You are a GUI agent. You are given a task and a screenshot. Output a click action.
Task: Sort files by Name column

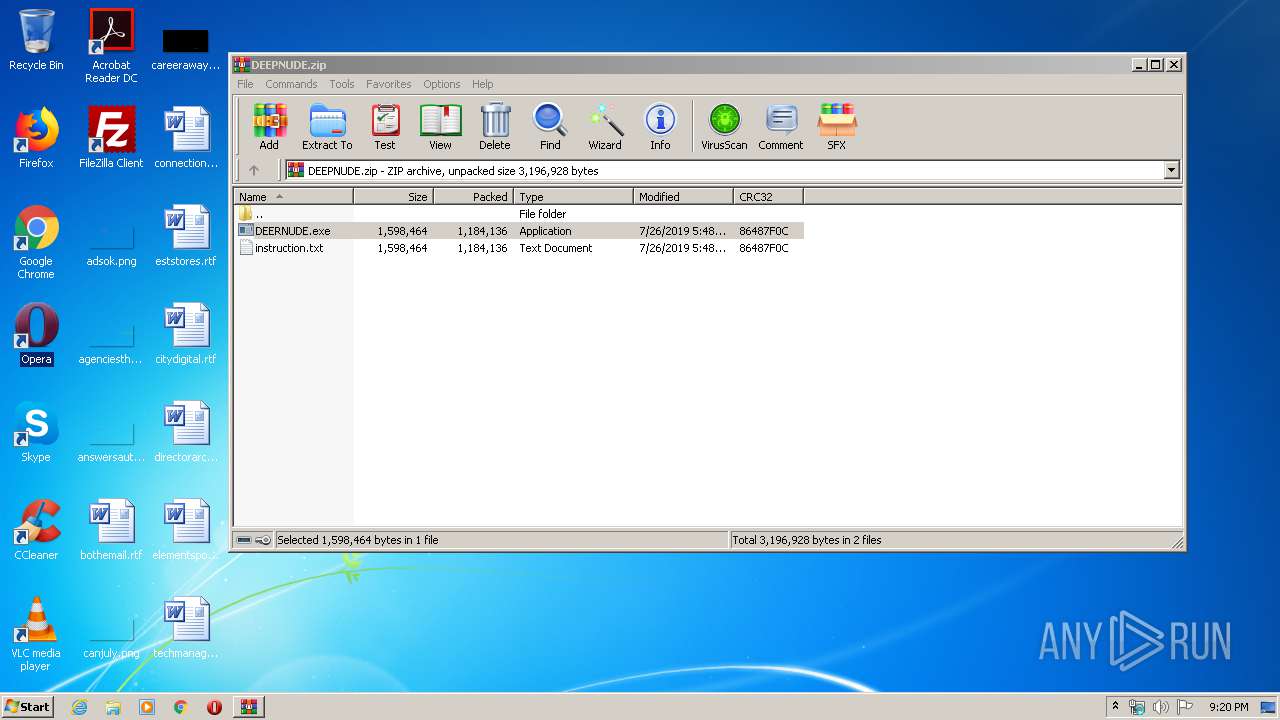pos(294,197)
